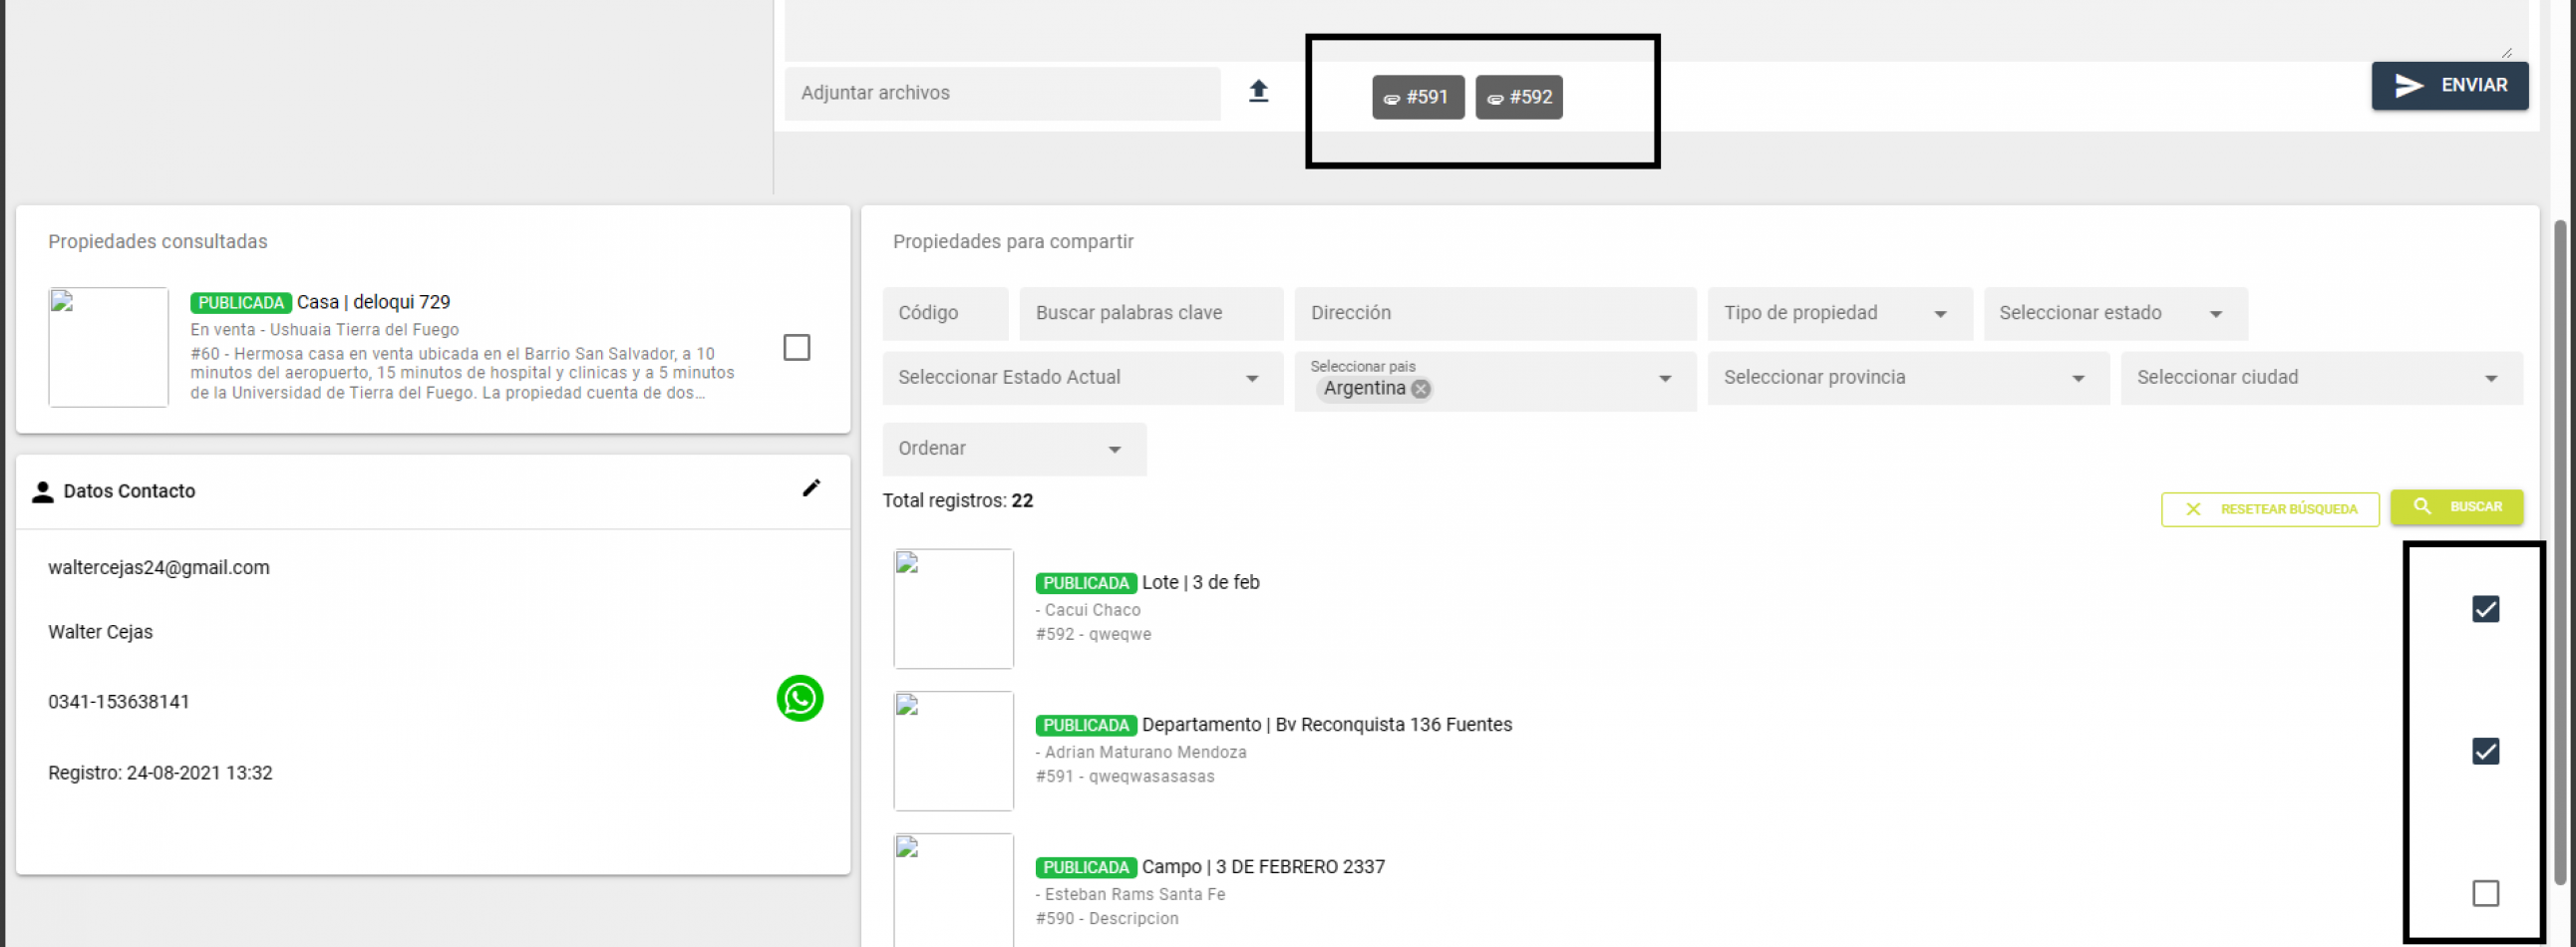
Task: Click the #591 property link chip
Action: pyautogui.click(x=1417, y=97)
